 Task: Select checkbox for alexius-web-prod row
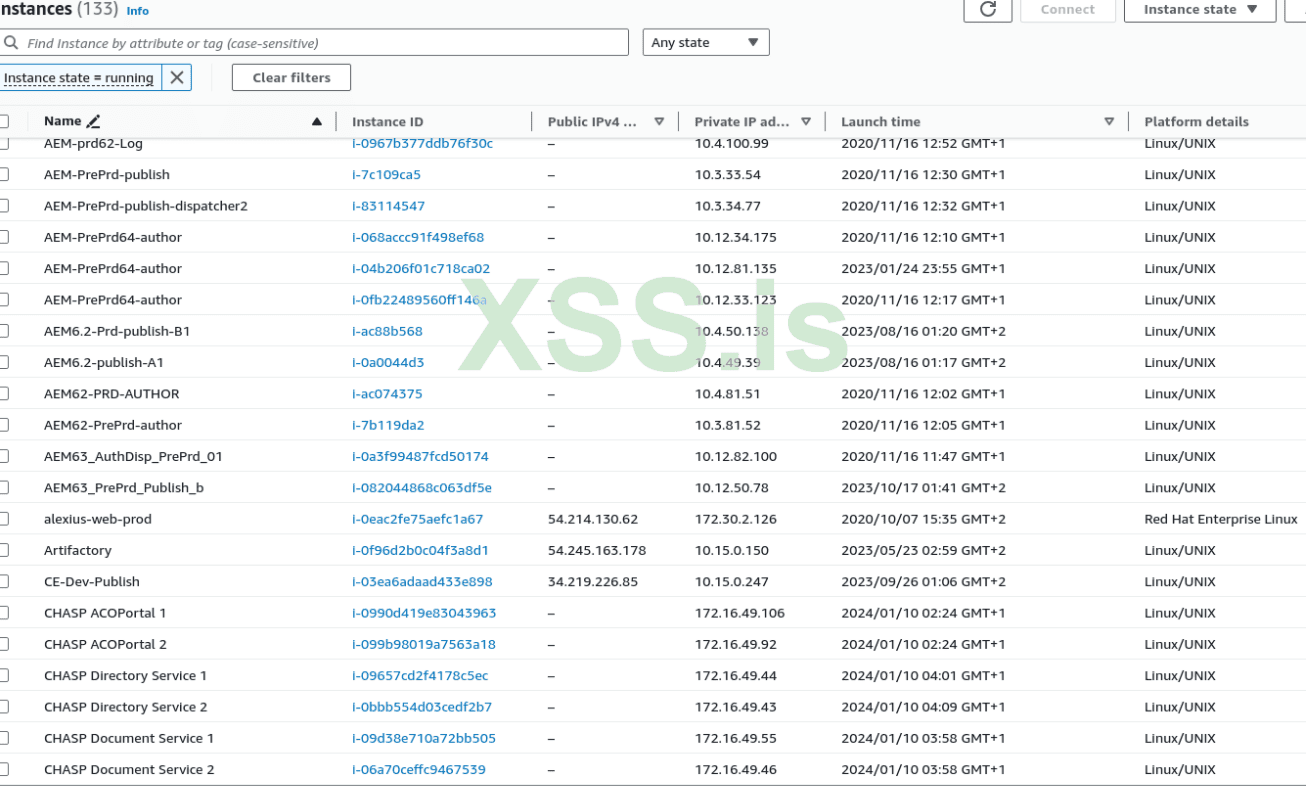click(3, 519)
